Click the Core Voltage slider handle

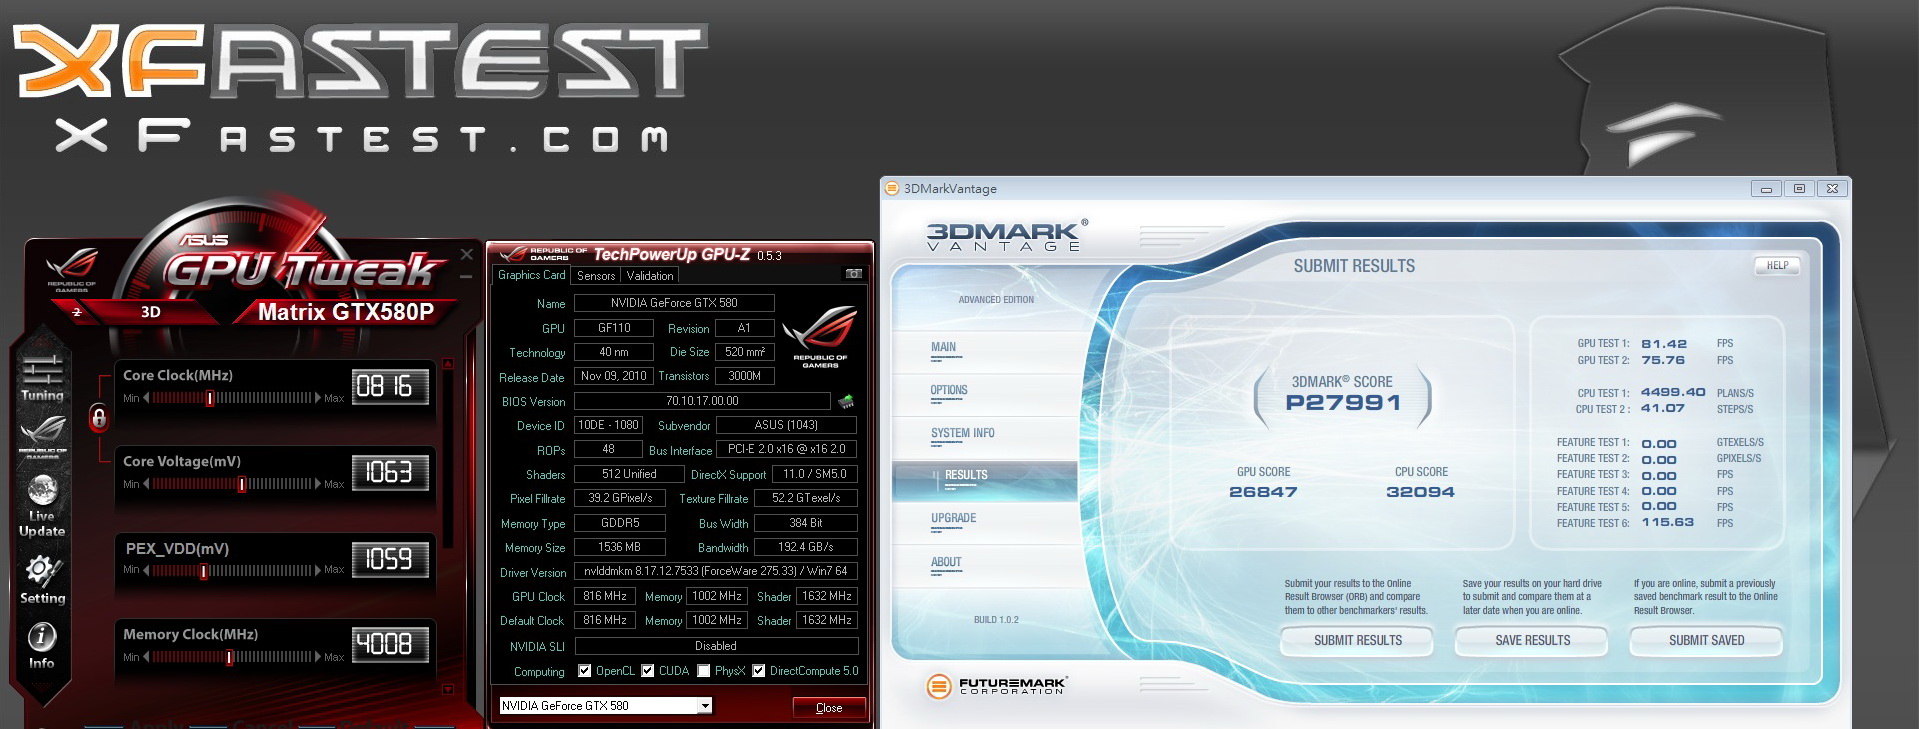(x=242, y=484)
